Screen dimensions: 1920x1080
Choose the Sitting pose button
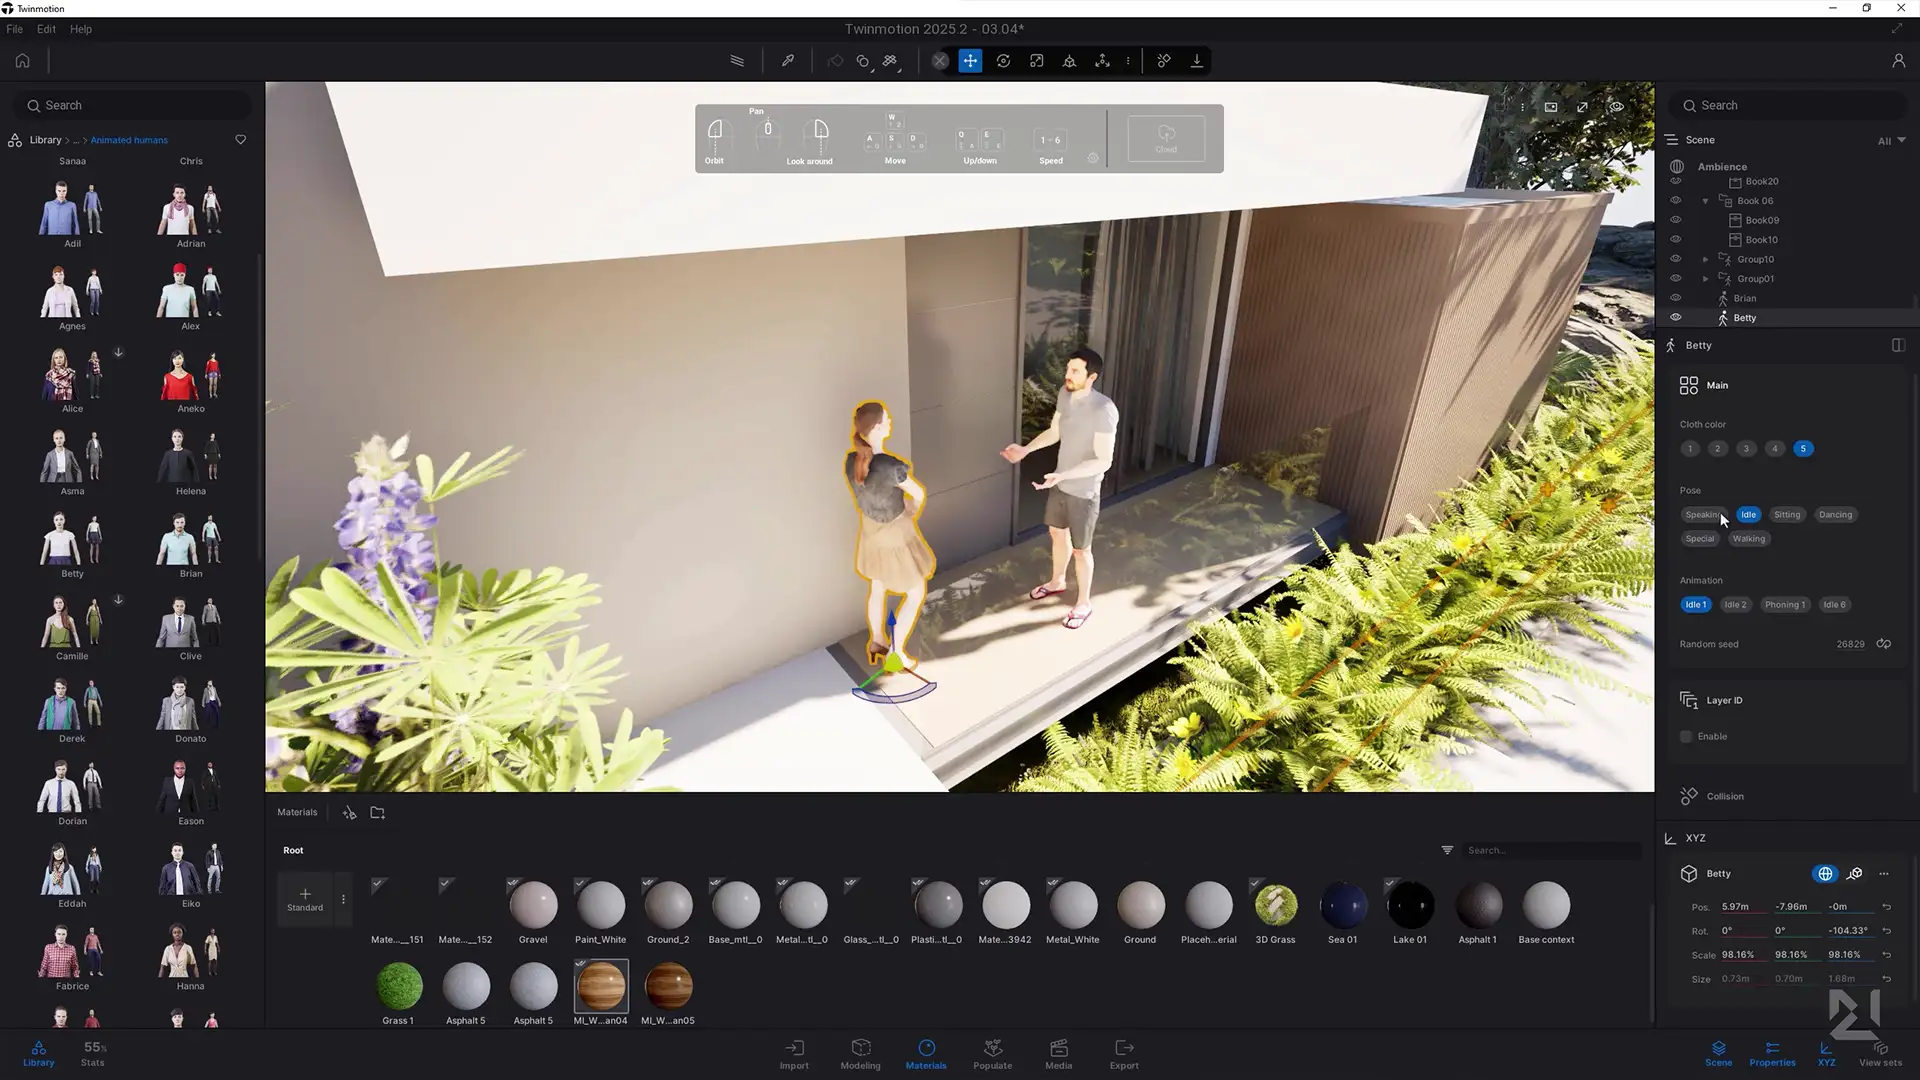[1786, 515]
